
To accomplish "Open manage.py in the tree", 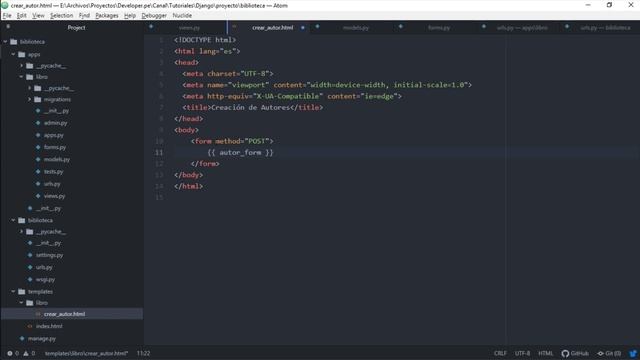I will pyautogui.click(x=42, y=338).
